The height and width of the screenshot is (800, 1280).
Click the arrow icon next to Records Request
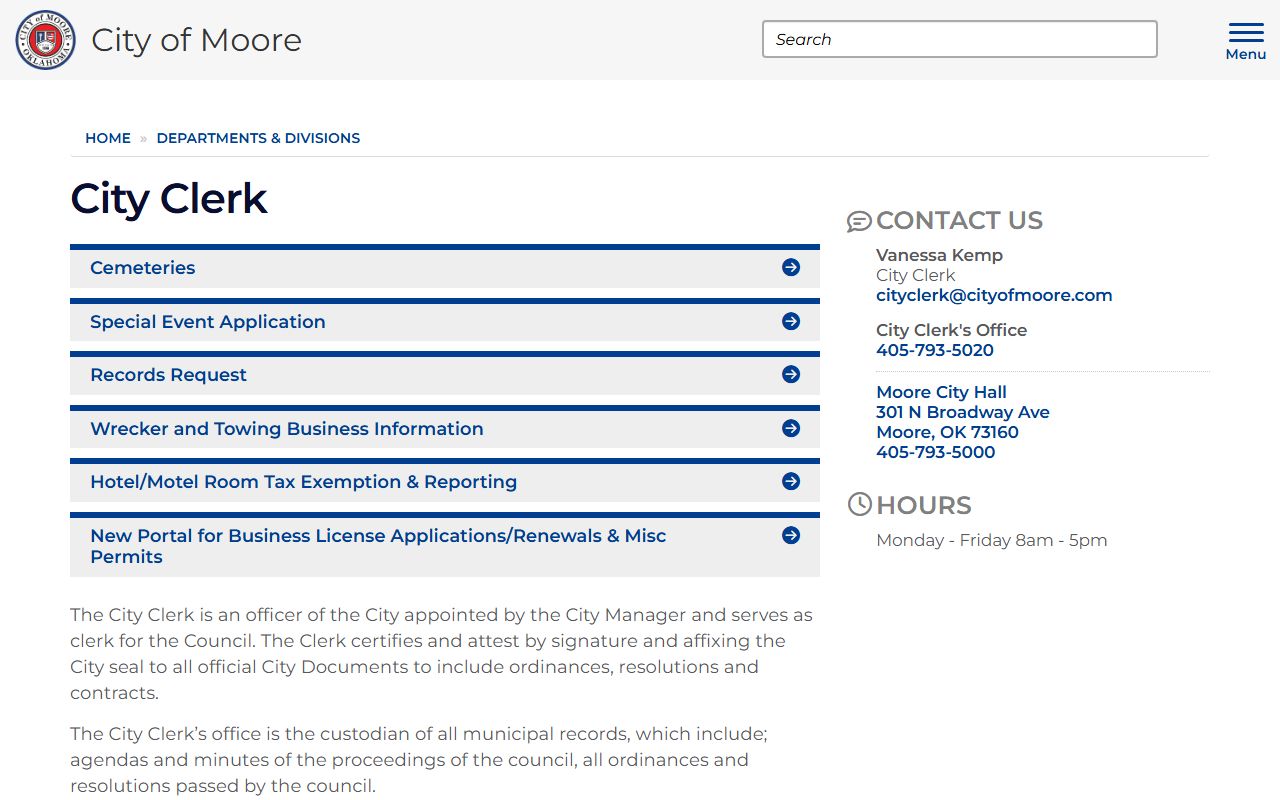791,374
